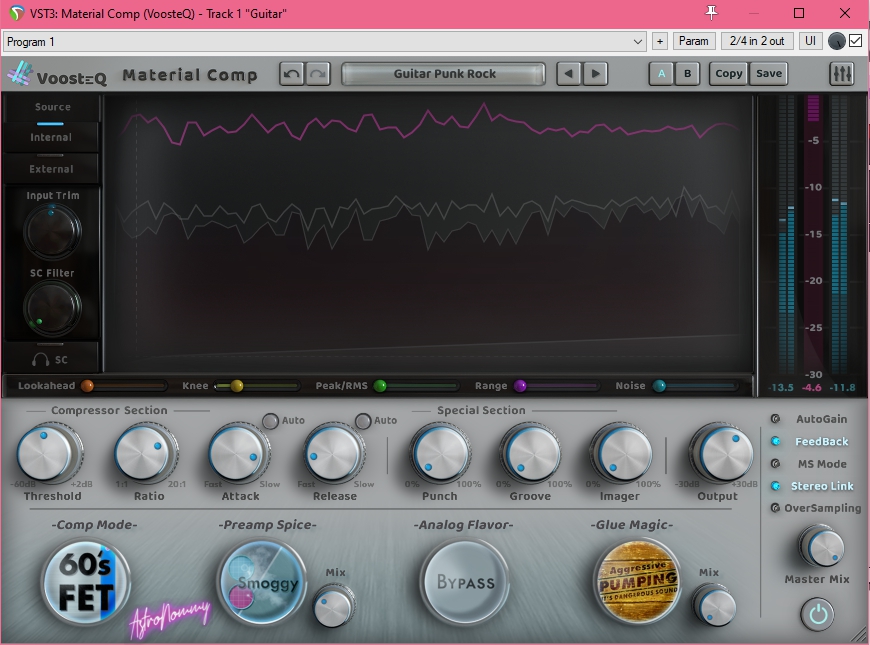Viewport: 870px width, 645px height.
Task: Click the Save button
Action: click(768, 74)
